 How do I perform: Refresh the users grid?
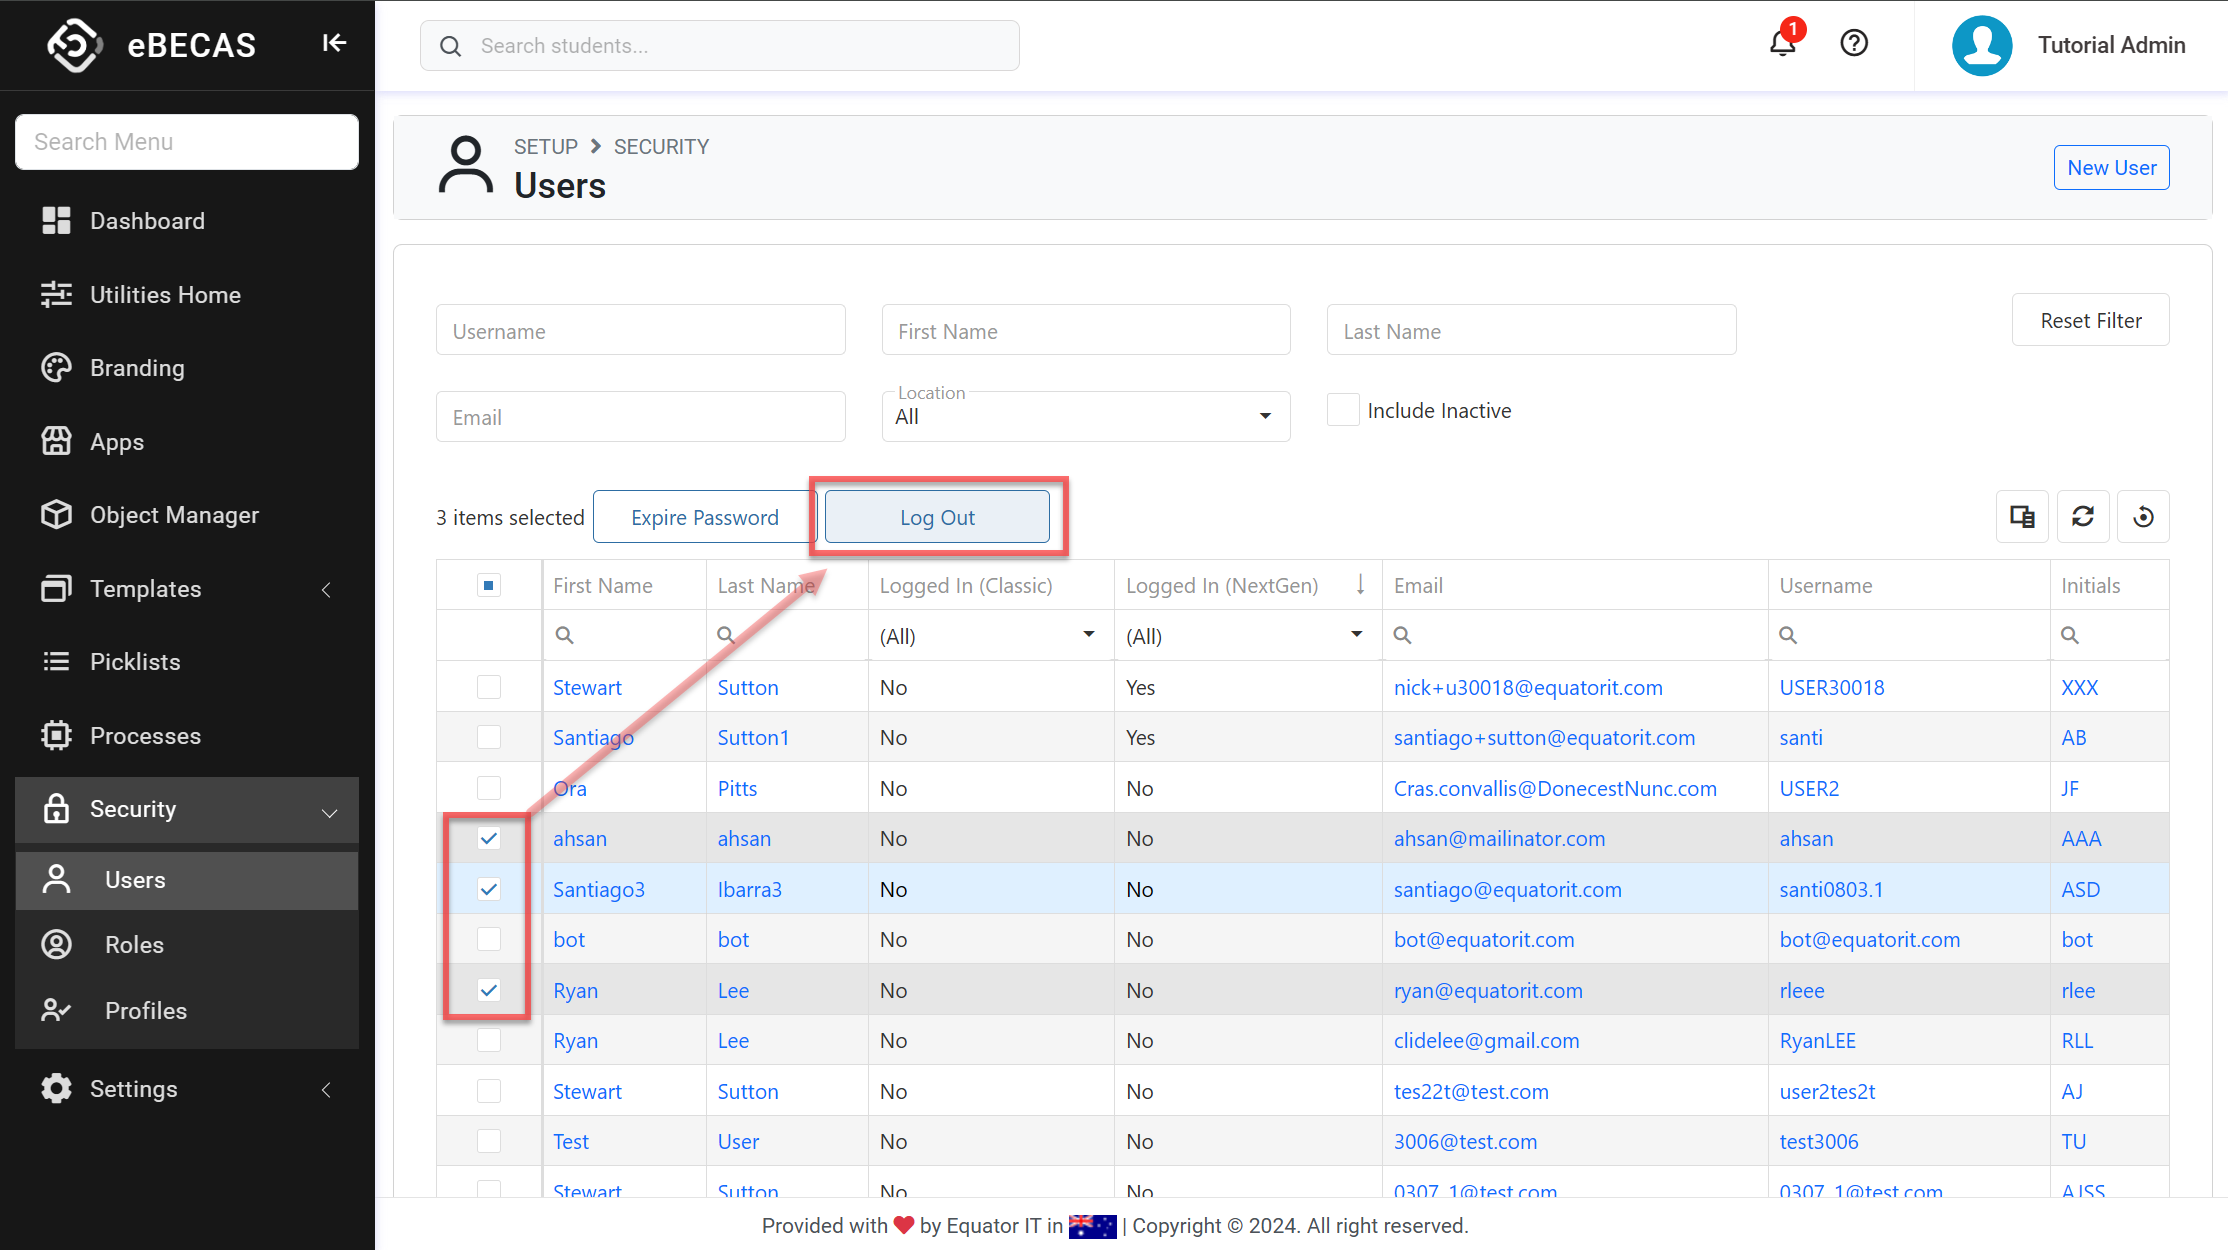pyautogui.click(x=2083, y=517)
